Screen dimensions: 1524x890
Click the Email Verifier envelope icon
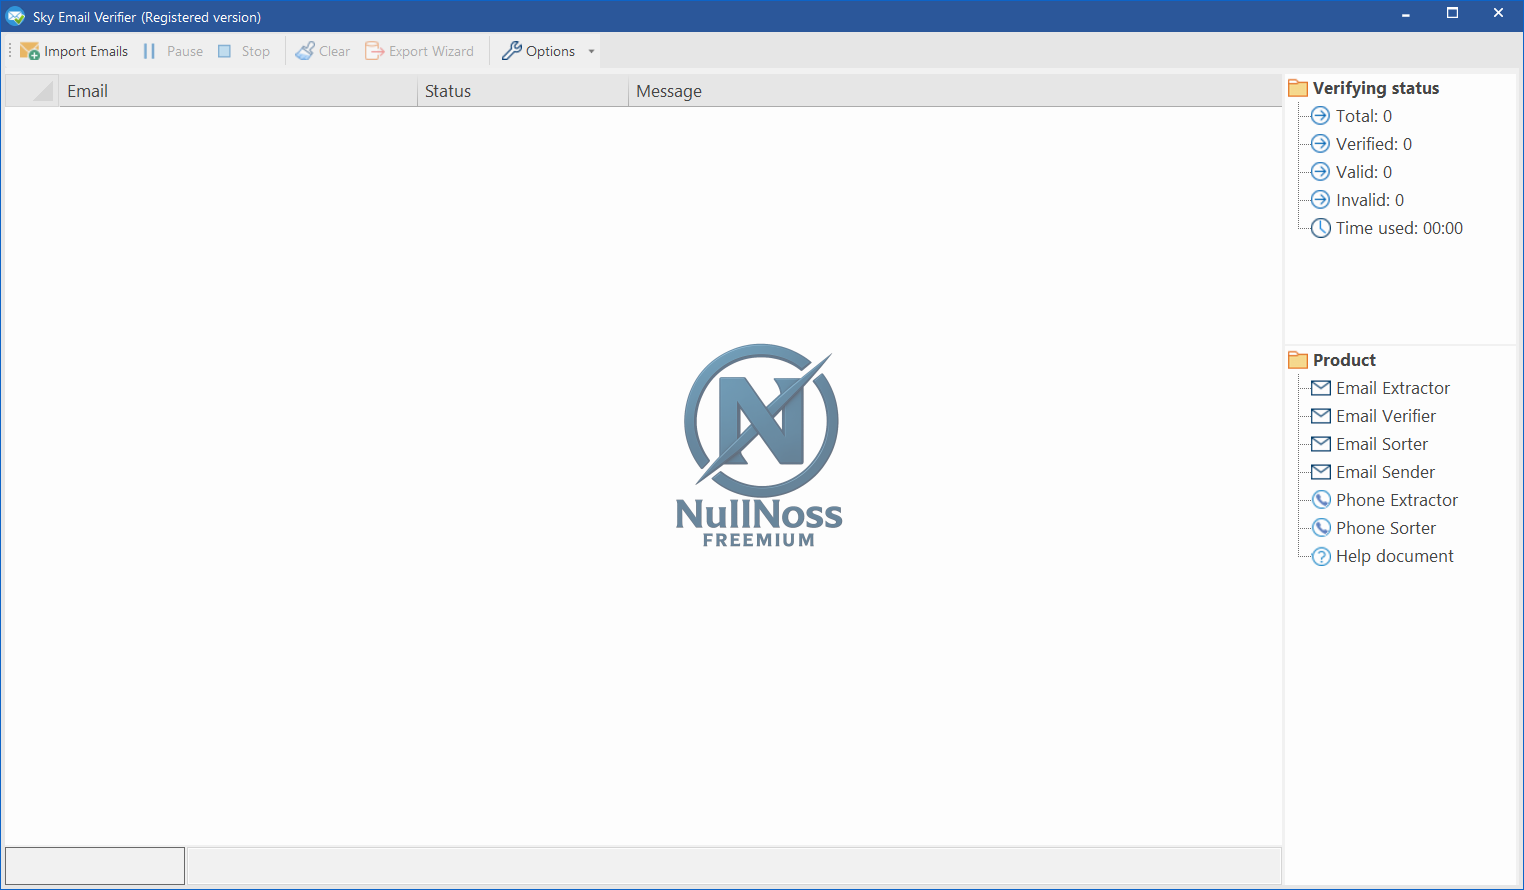pyautogui.click(x=1321, y=416)
